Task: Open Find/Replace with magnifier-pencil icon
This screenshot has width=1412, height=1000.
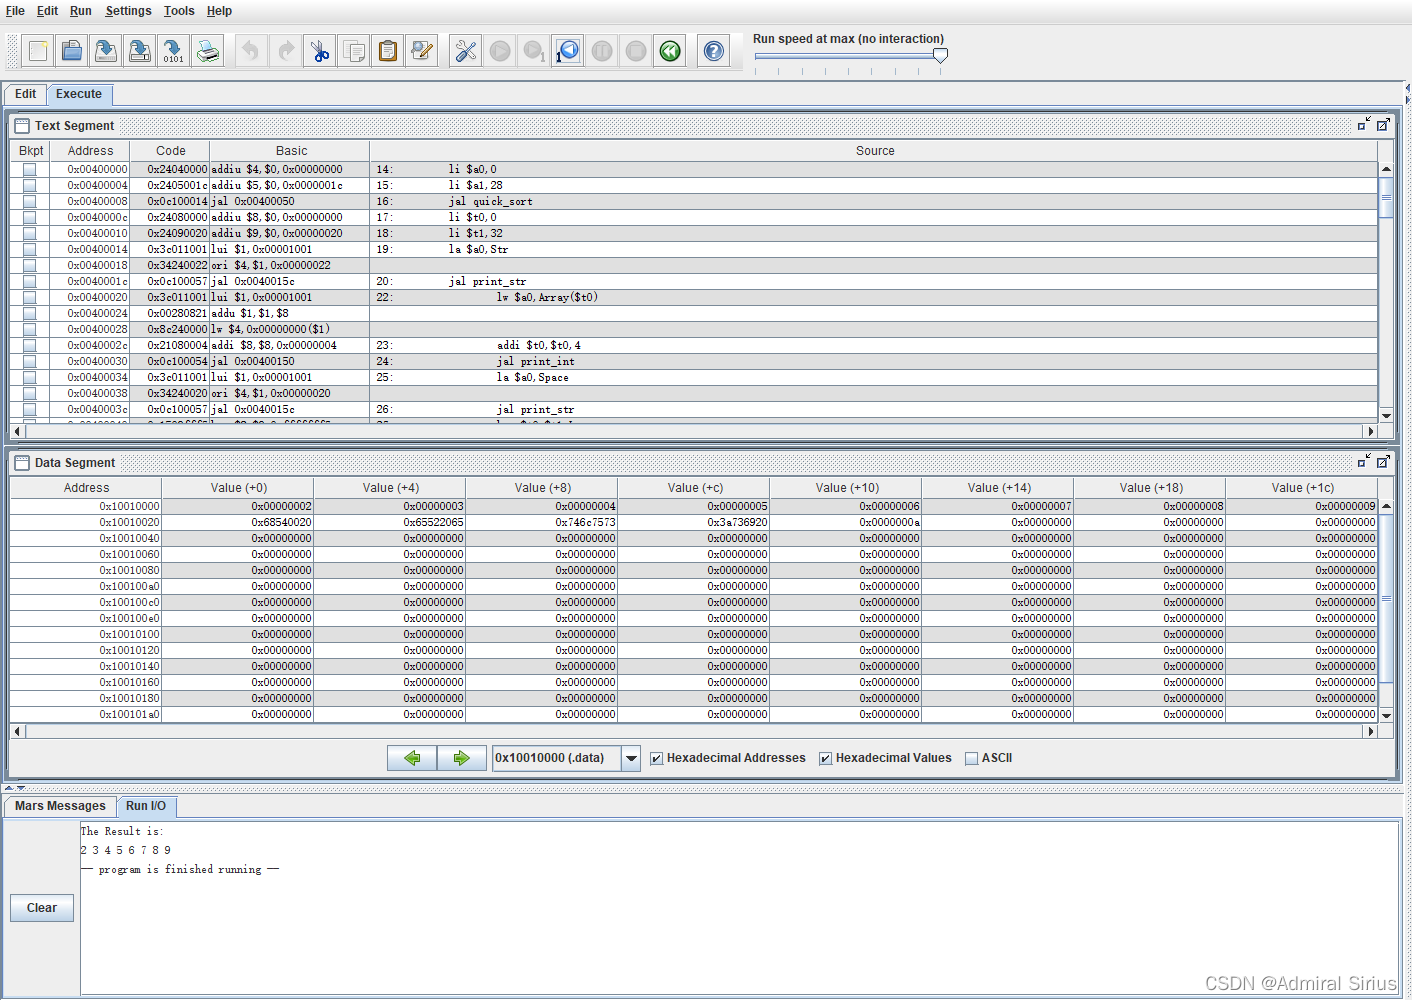Action: coord(422,51)
